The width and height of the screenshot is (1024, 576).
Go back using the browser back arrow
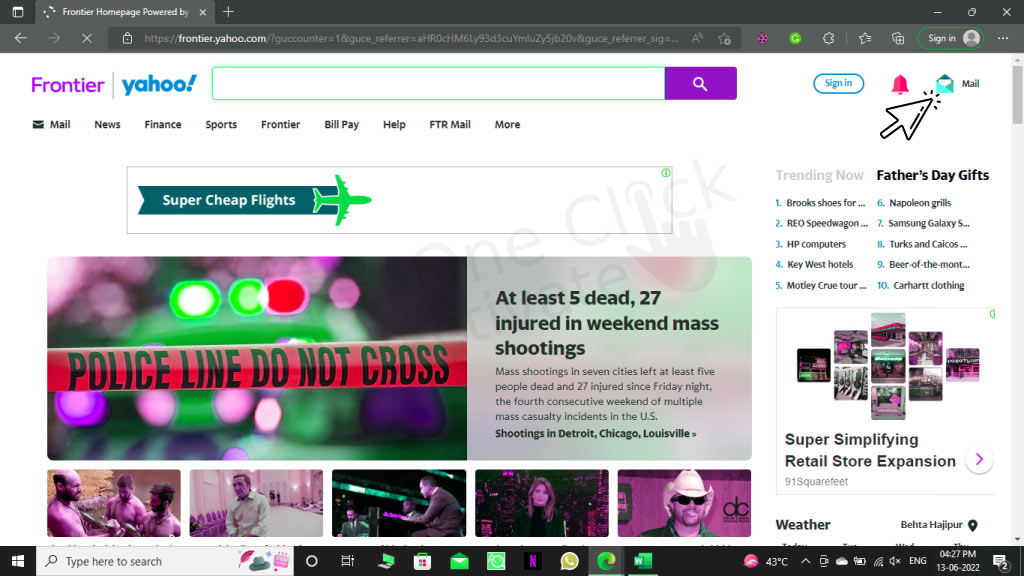pyautogui.click(x=21, y=39)
